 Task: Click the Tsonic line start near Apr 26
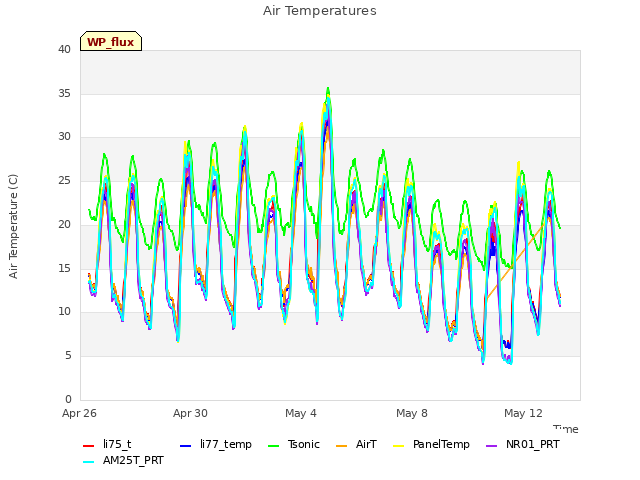click(x=89, y=211)
